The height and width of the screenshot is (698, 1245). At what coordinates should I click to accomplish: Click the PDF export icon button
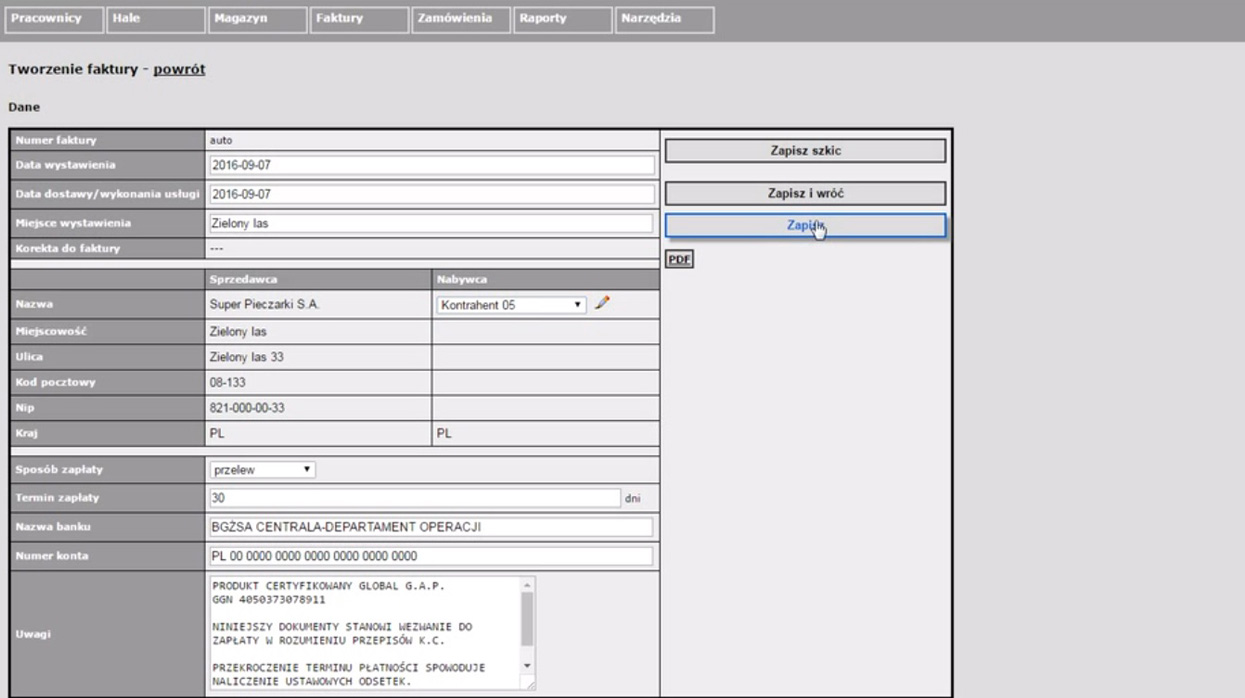pyautogui.click(x=679, y=260)
